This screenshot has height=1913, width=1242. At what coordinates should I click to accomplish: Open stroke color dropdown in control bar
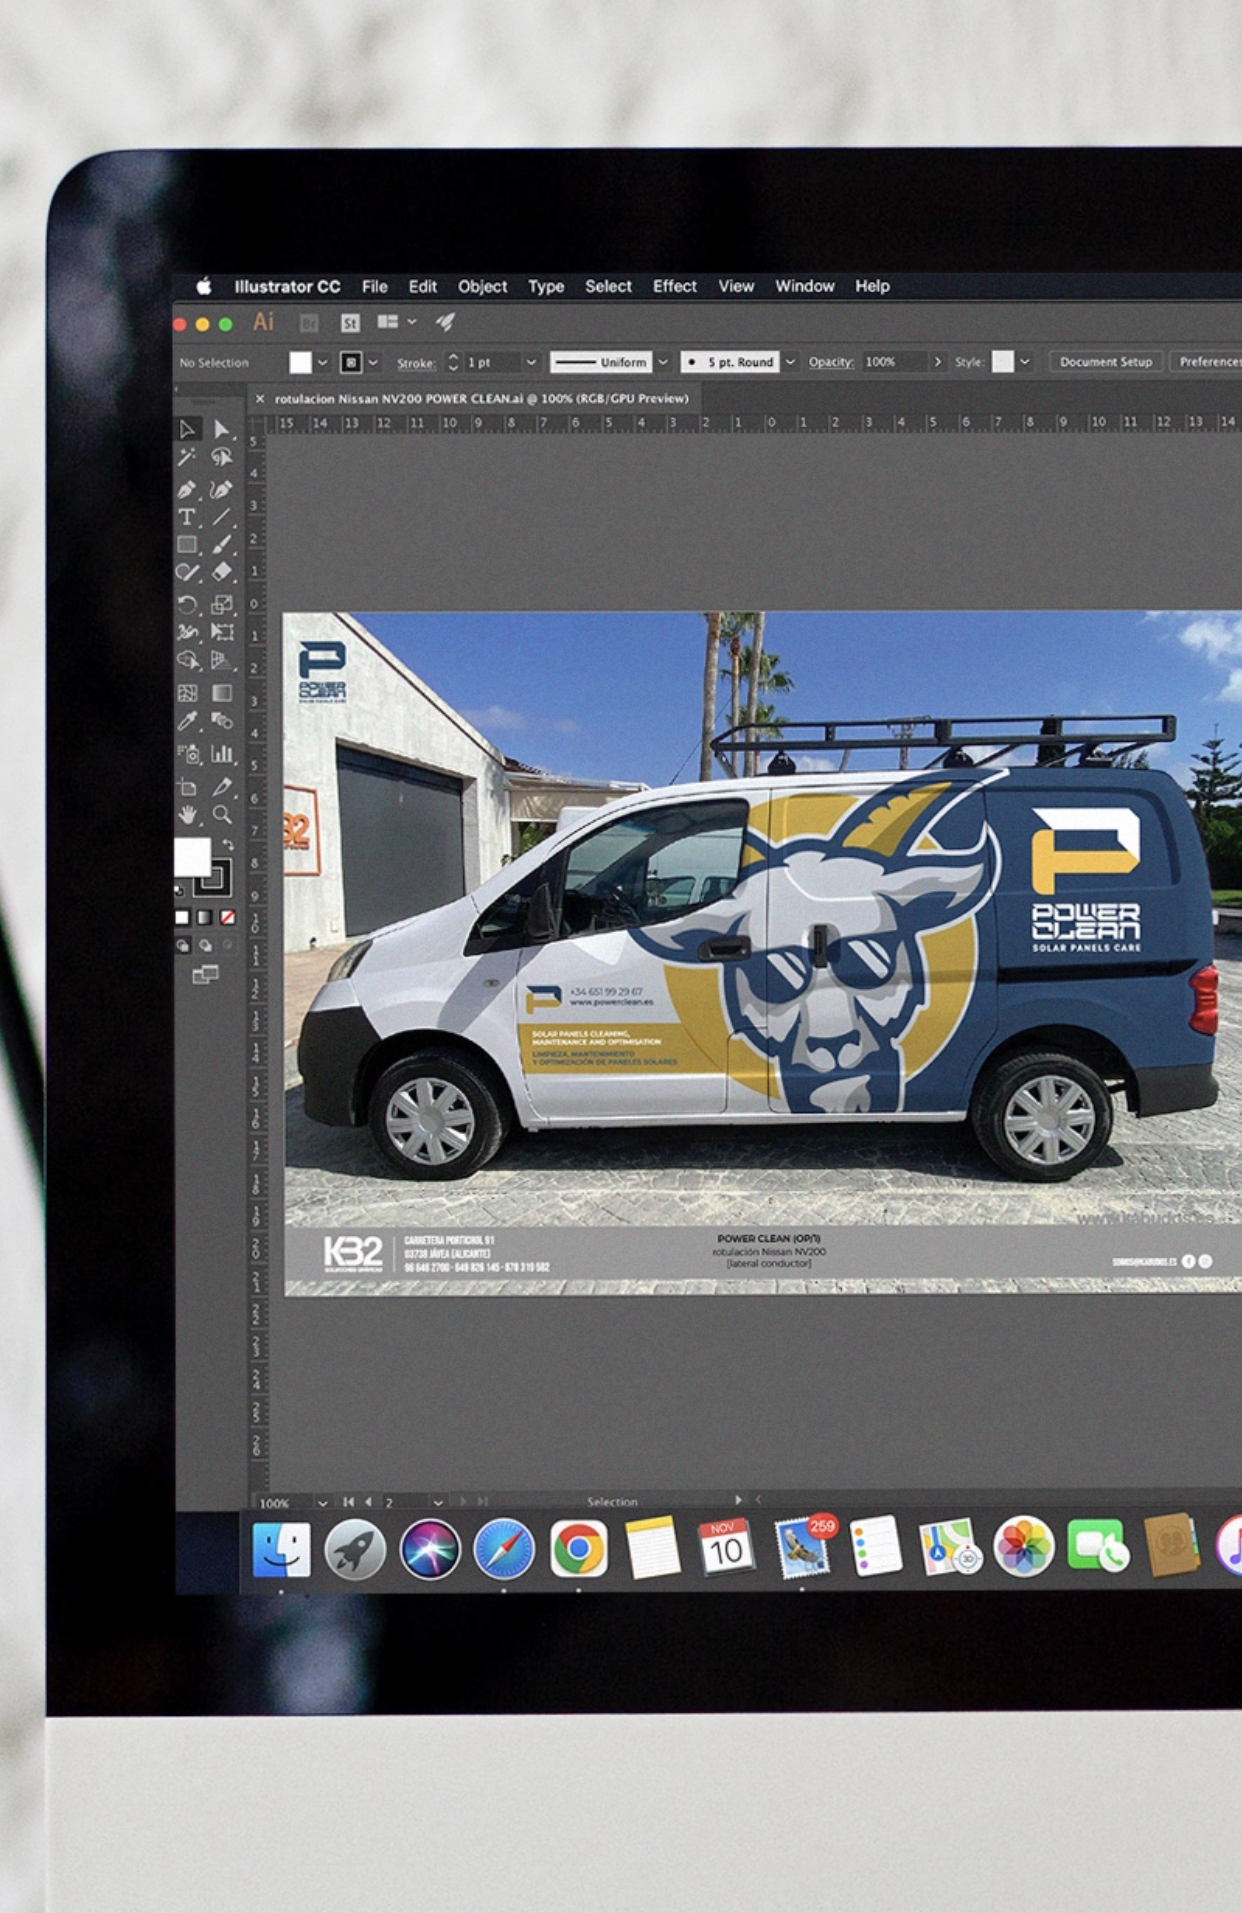(373, 362)
